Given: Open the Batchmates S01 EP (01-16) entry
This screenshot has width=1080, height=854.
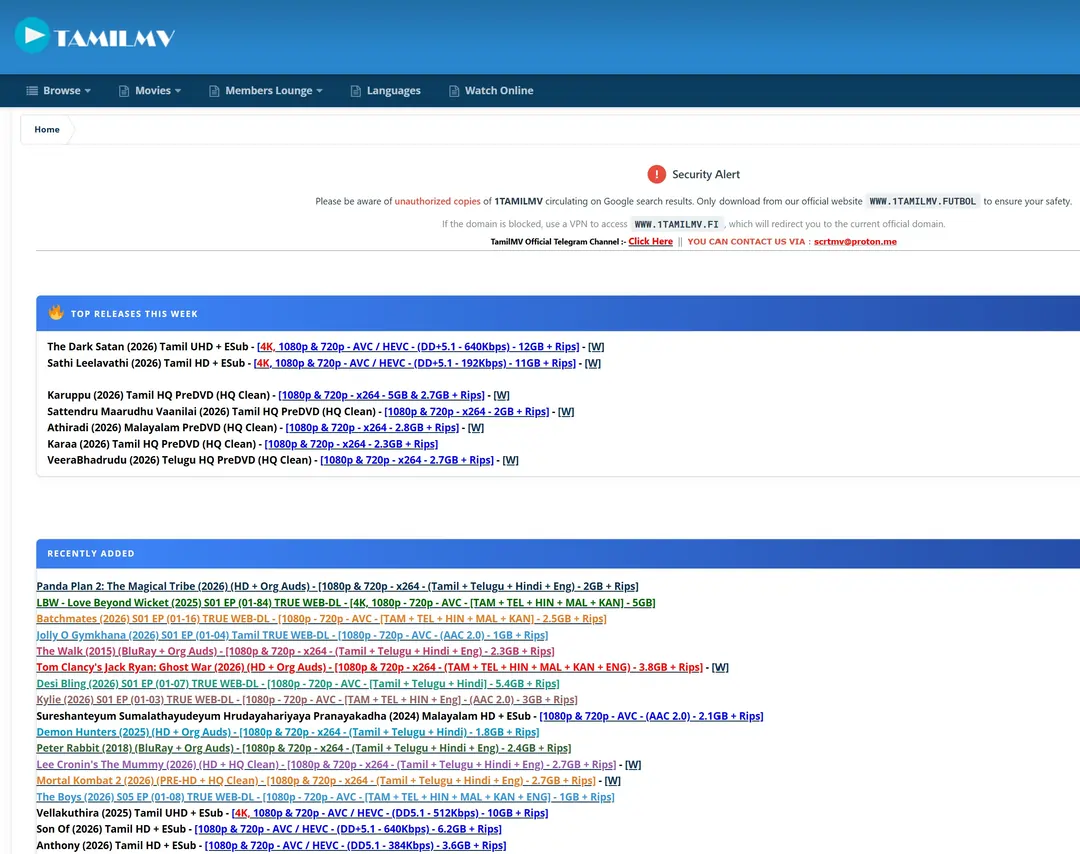Looking at the screenshot, I should pos(321,618).
